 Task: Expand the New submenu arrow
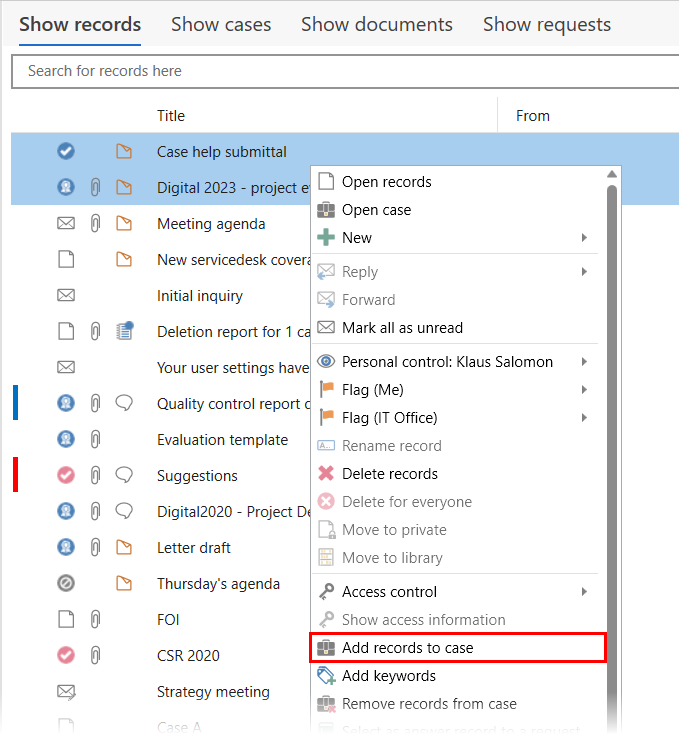(584, 237)
